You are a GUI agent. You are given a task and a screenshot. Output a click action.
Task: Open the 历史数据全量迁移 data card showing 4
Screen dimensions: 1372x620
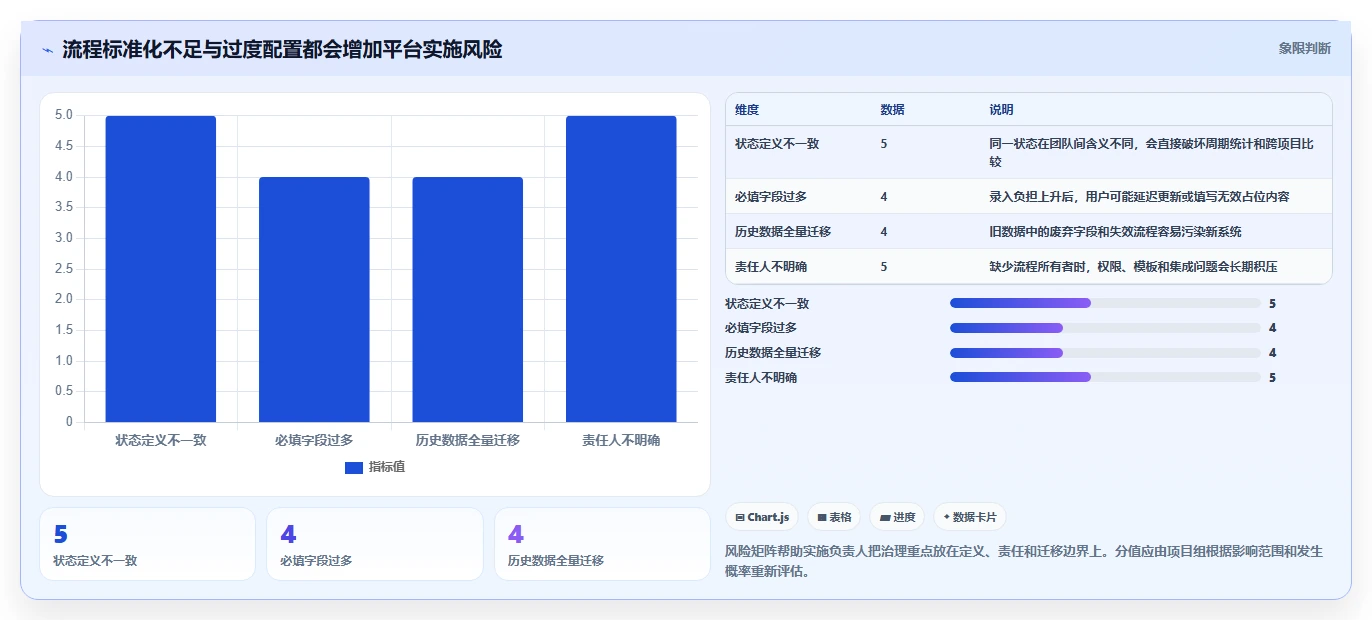coord(602,544)
